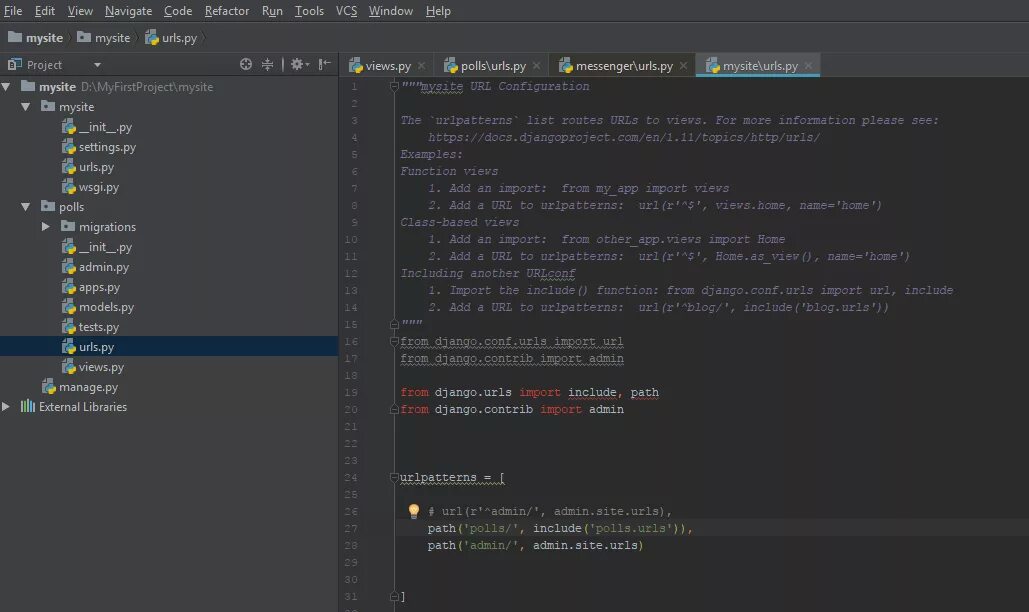Open the Run menu
The height and width of the screenshot is (612, 1029).
[x=272, y=11]
